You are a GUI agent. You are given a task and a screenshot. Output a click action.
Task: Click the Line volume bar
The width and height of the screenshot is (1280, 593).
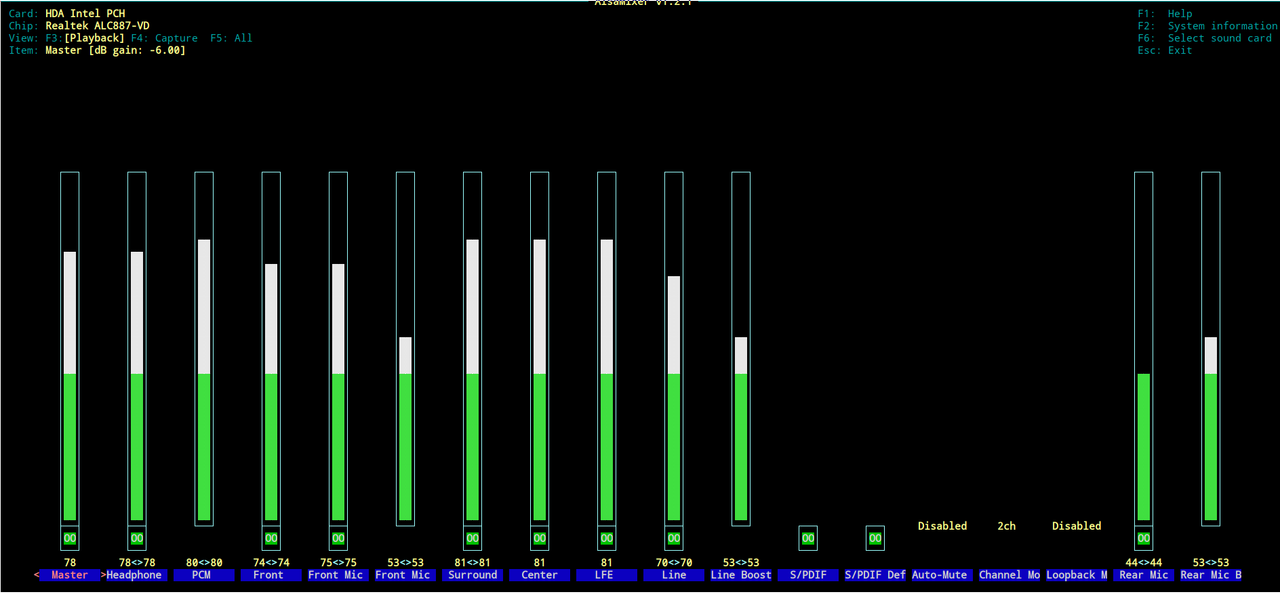tap(673, 348)
